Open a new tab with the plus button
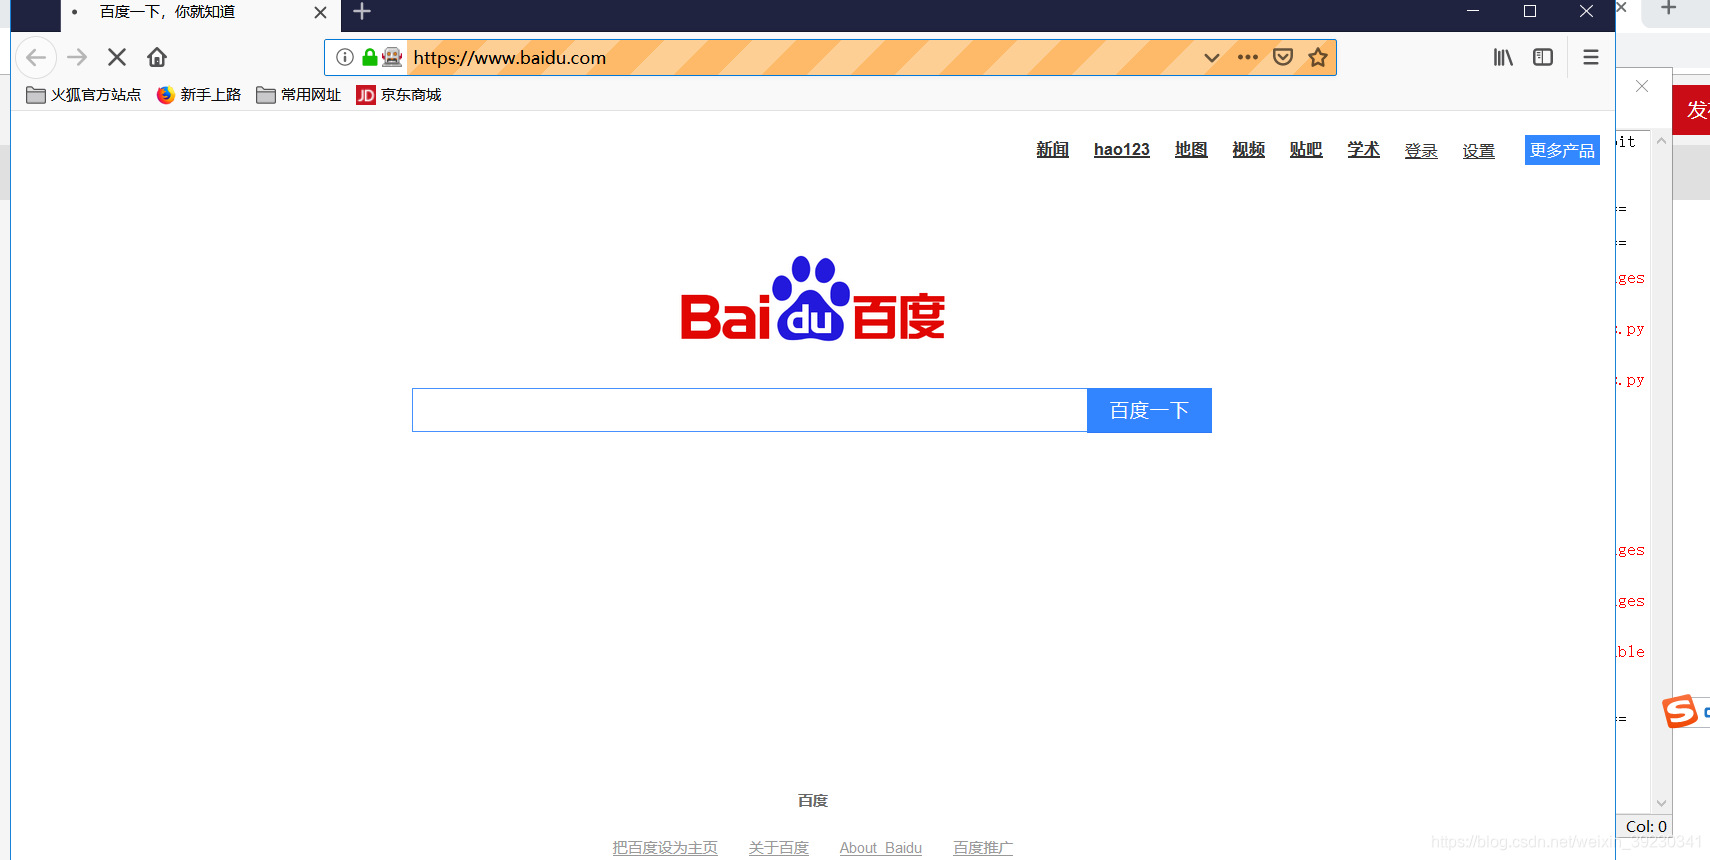This screenshot has height=860, width=1710. click(x=362, y=12)
